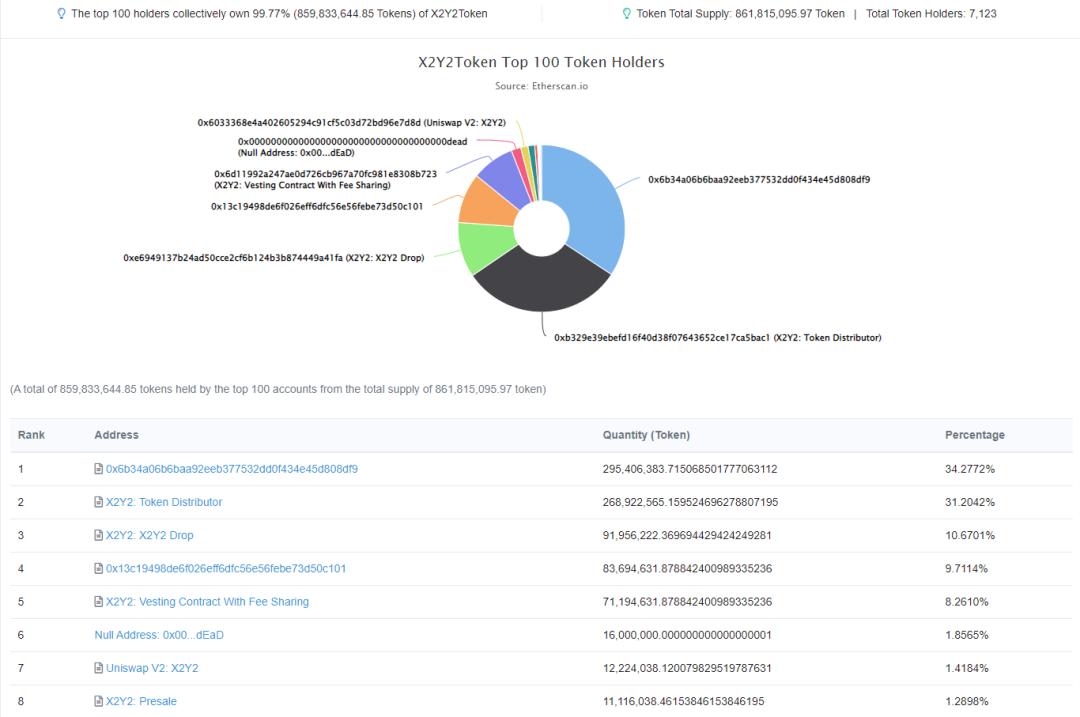The height and width of the screenshot is (717, 1080).
Task: Visit the Null Address: 0x00...dEaD link
Action: [x=159, y=635]
